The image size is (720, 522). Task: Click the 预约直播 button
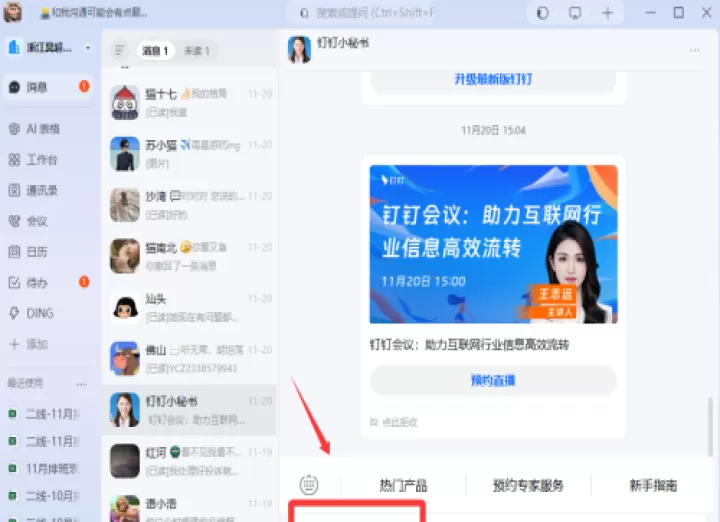coord(493,381)
